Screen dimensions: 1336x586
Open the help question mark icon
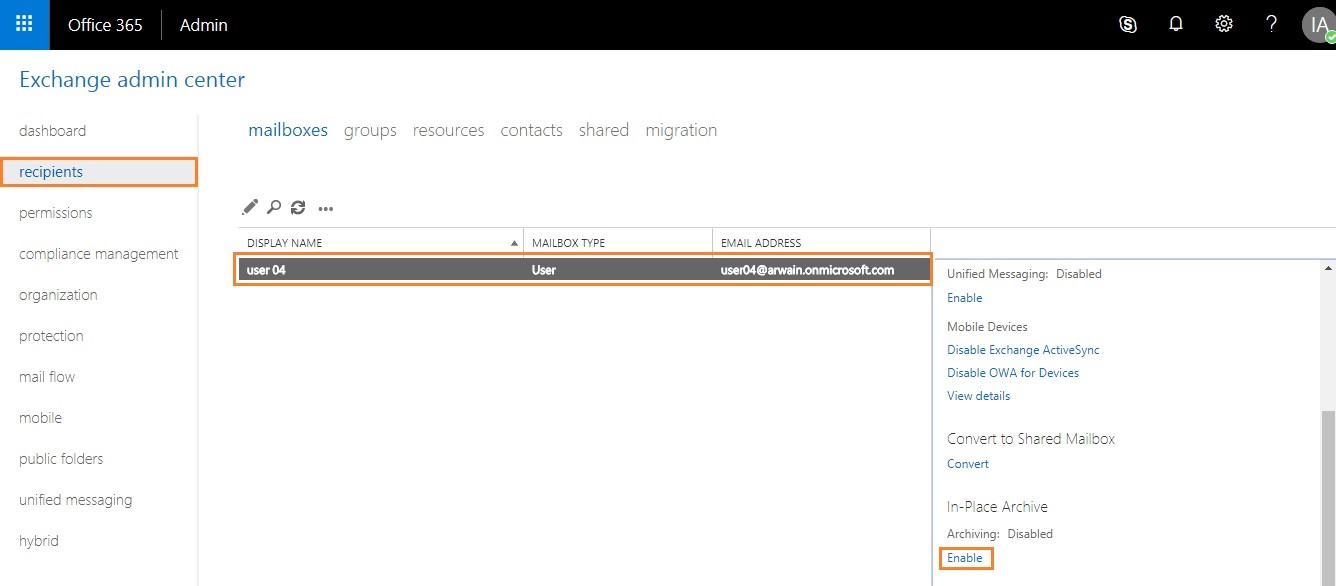[x=1271, y=24]
